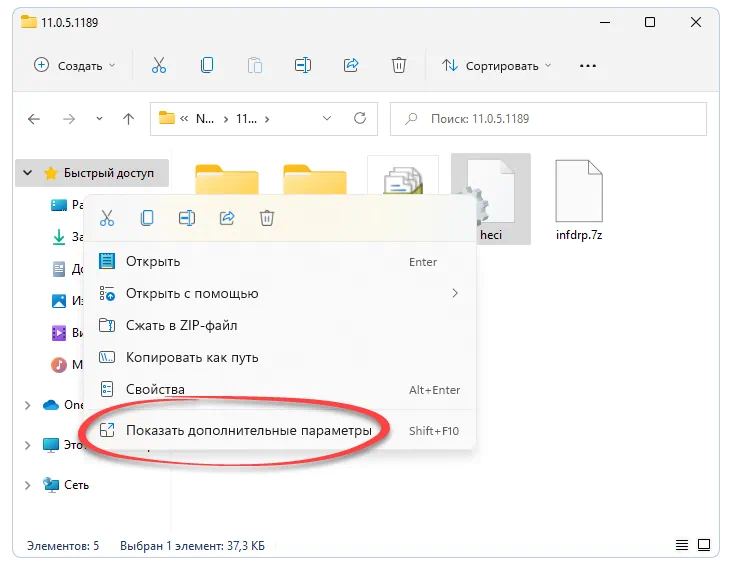This screenshot has height=567, width=730.
Task: Select the first yellow folder
Action: [x=227, y=179]
